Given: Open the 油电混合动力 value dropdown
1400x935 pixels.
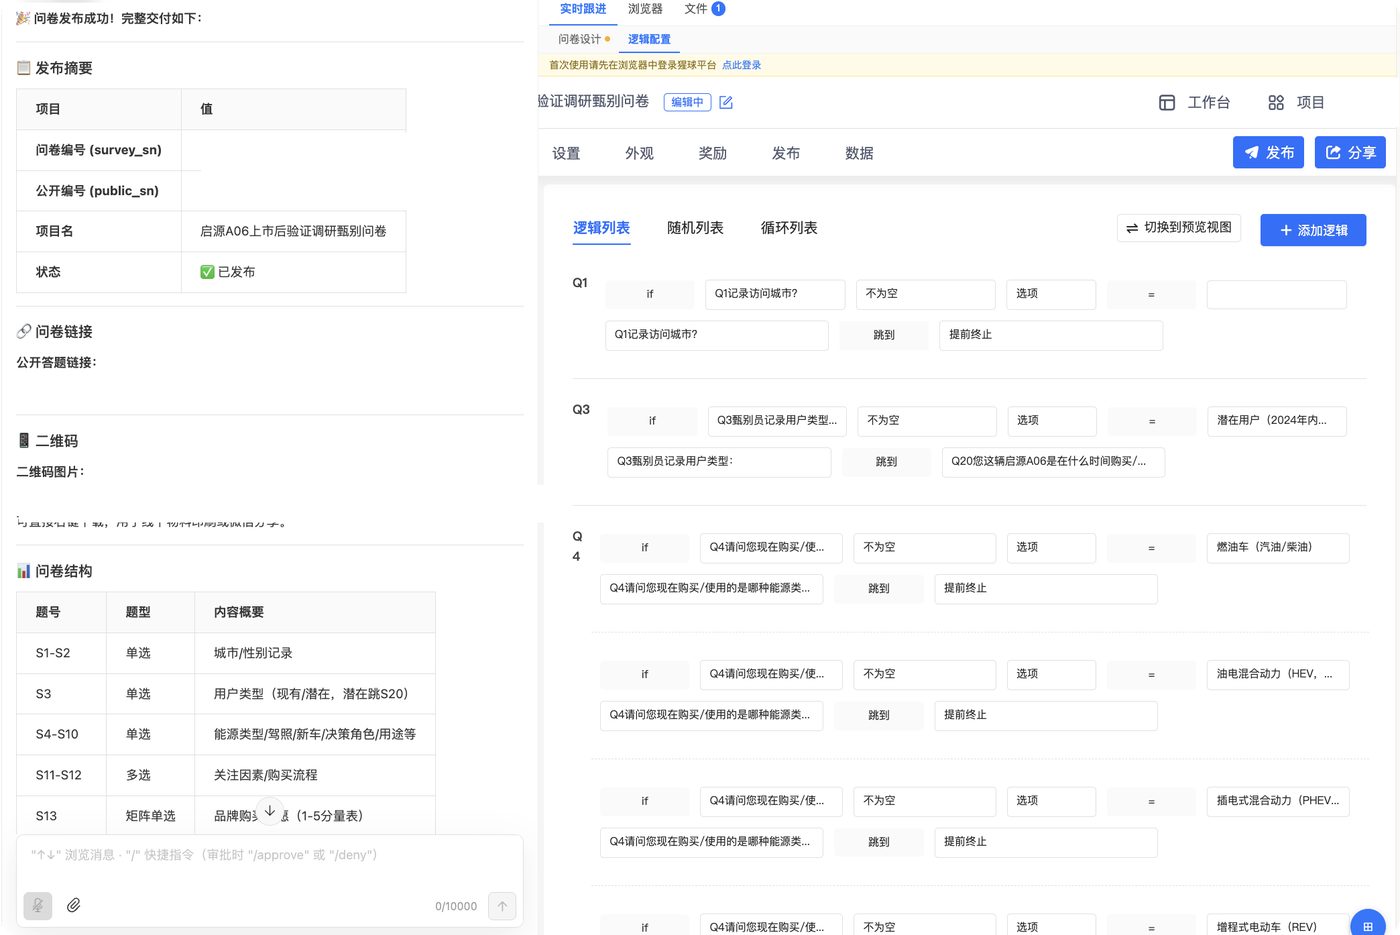Looking at the screenshot, I should coord(1278,675).
